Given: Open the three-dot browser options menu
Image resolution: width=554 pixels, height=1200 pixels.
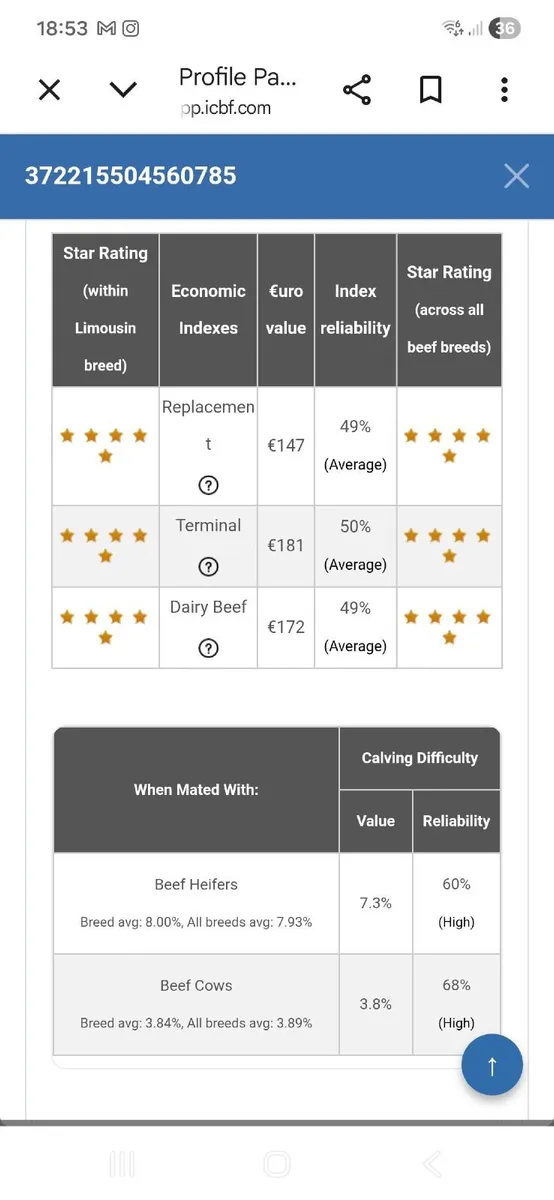Looking at the screenshot, I should pyautogui.click(x=504, y=90).
